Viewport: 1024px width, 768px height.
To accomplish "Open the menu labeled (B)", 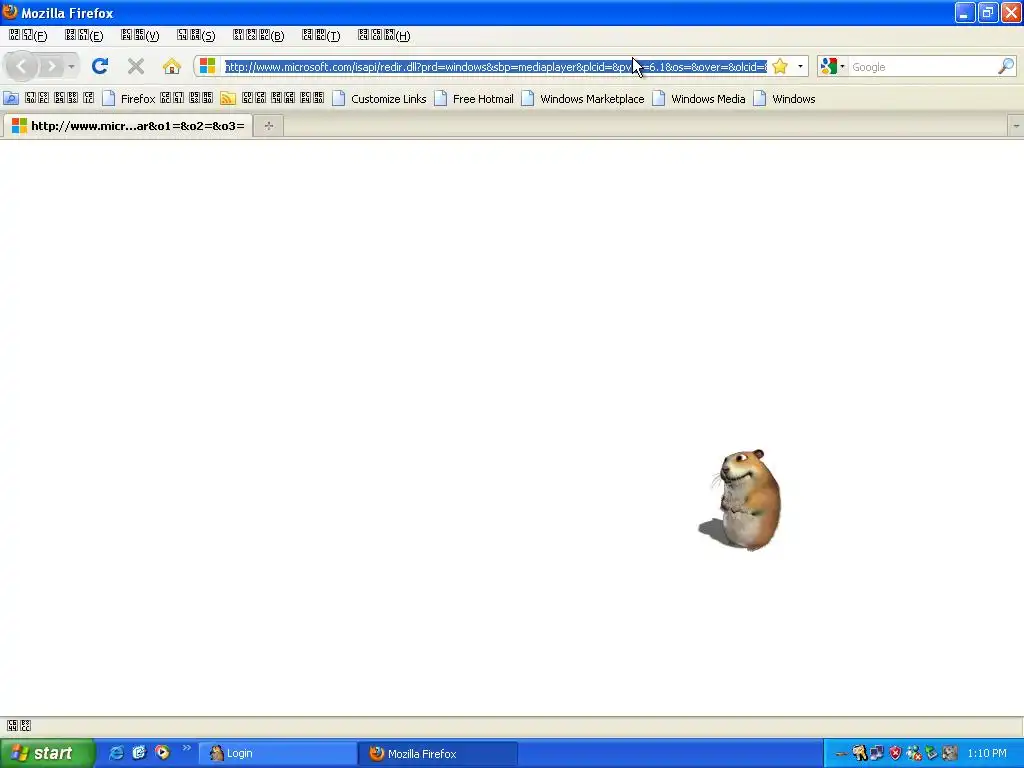I will [x=259, y=35].
